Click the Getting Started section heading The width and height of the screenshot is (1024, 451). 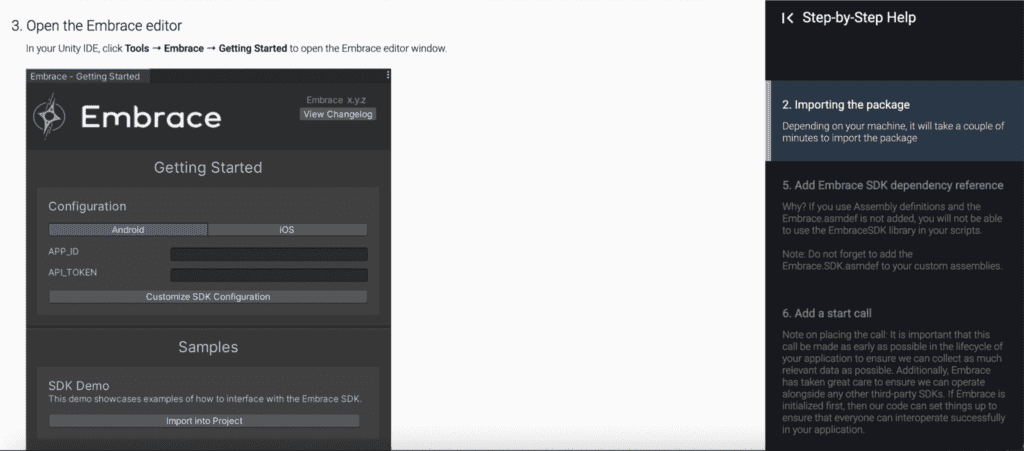click(x=208, y=168)
